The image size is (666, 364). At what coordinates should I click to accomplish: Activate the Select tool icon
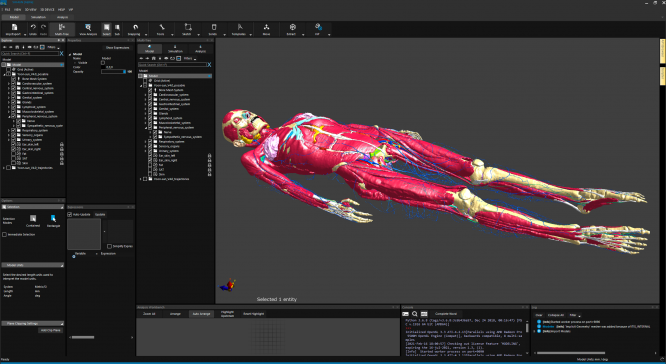pyautogui.click(x=106, y=27)
